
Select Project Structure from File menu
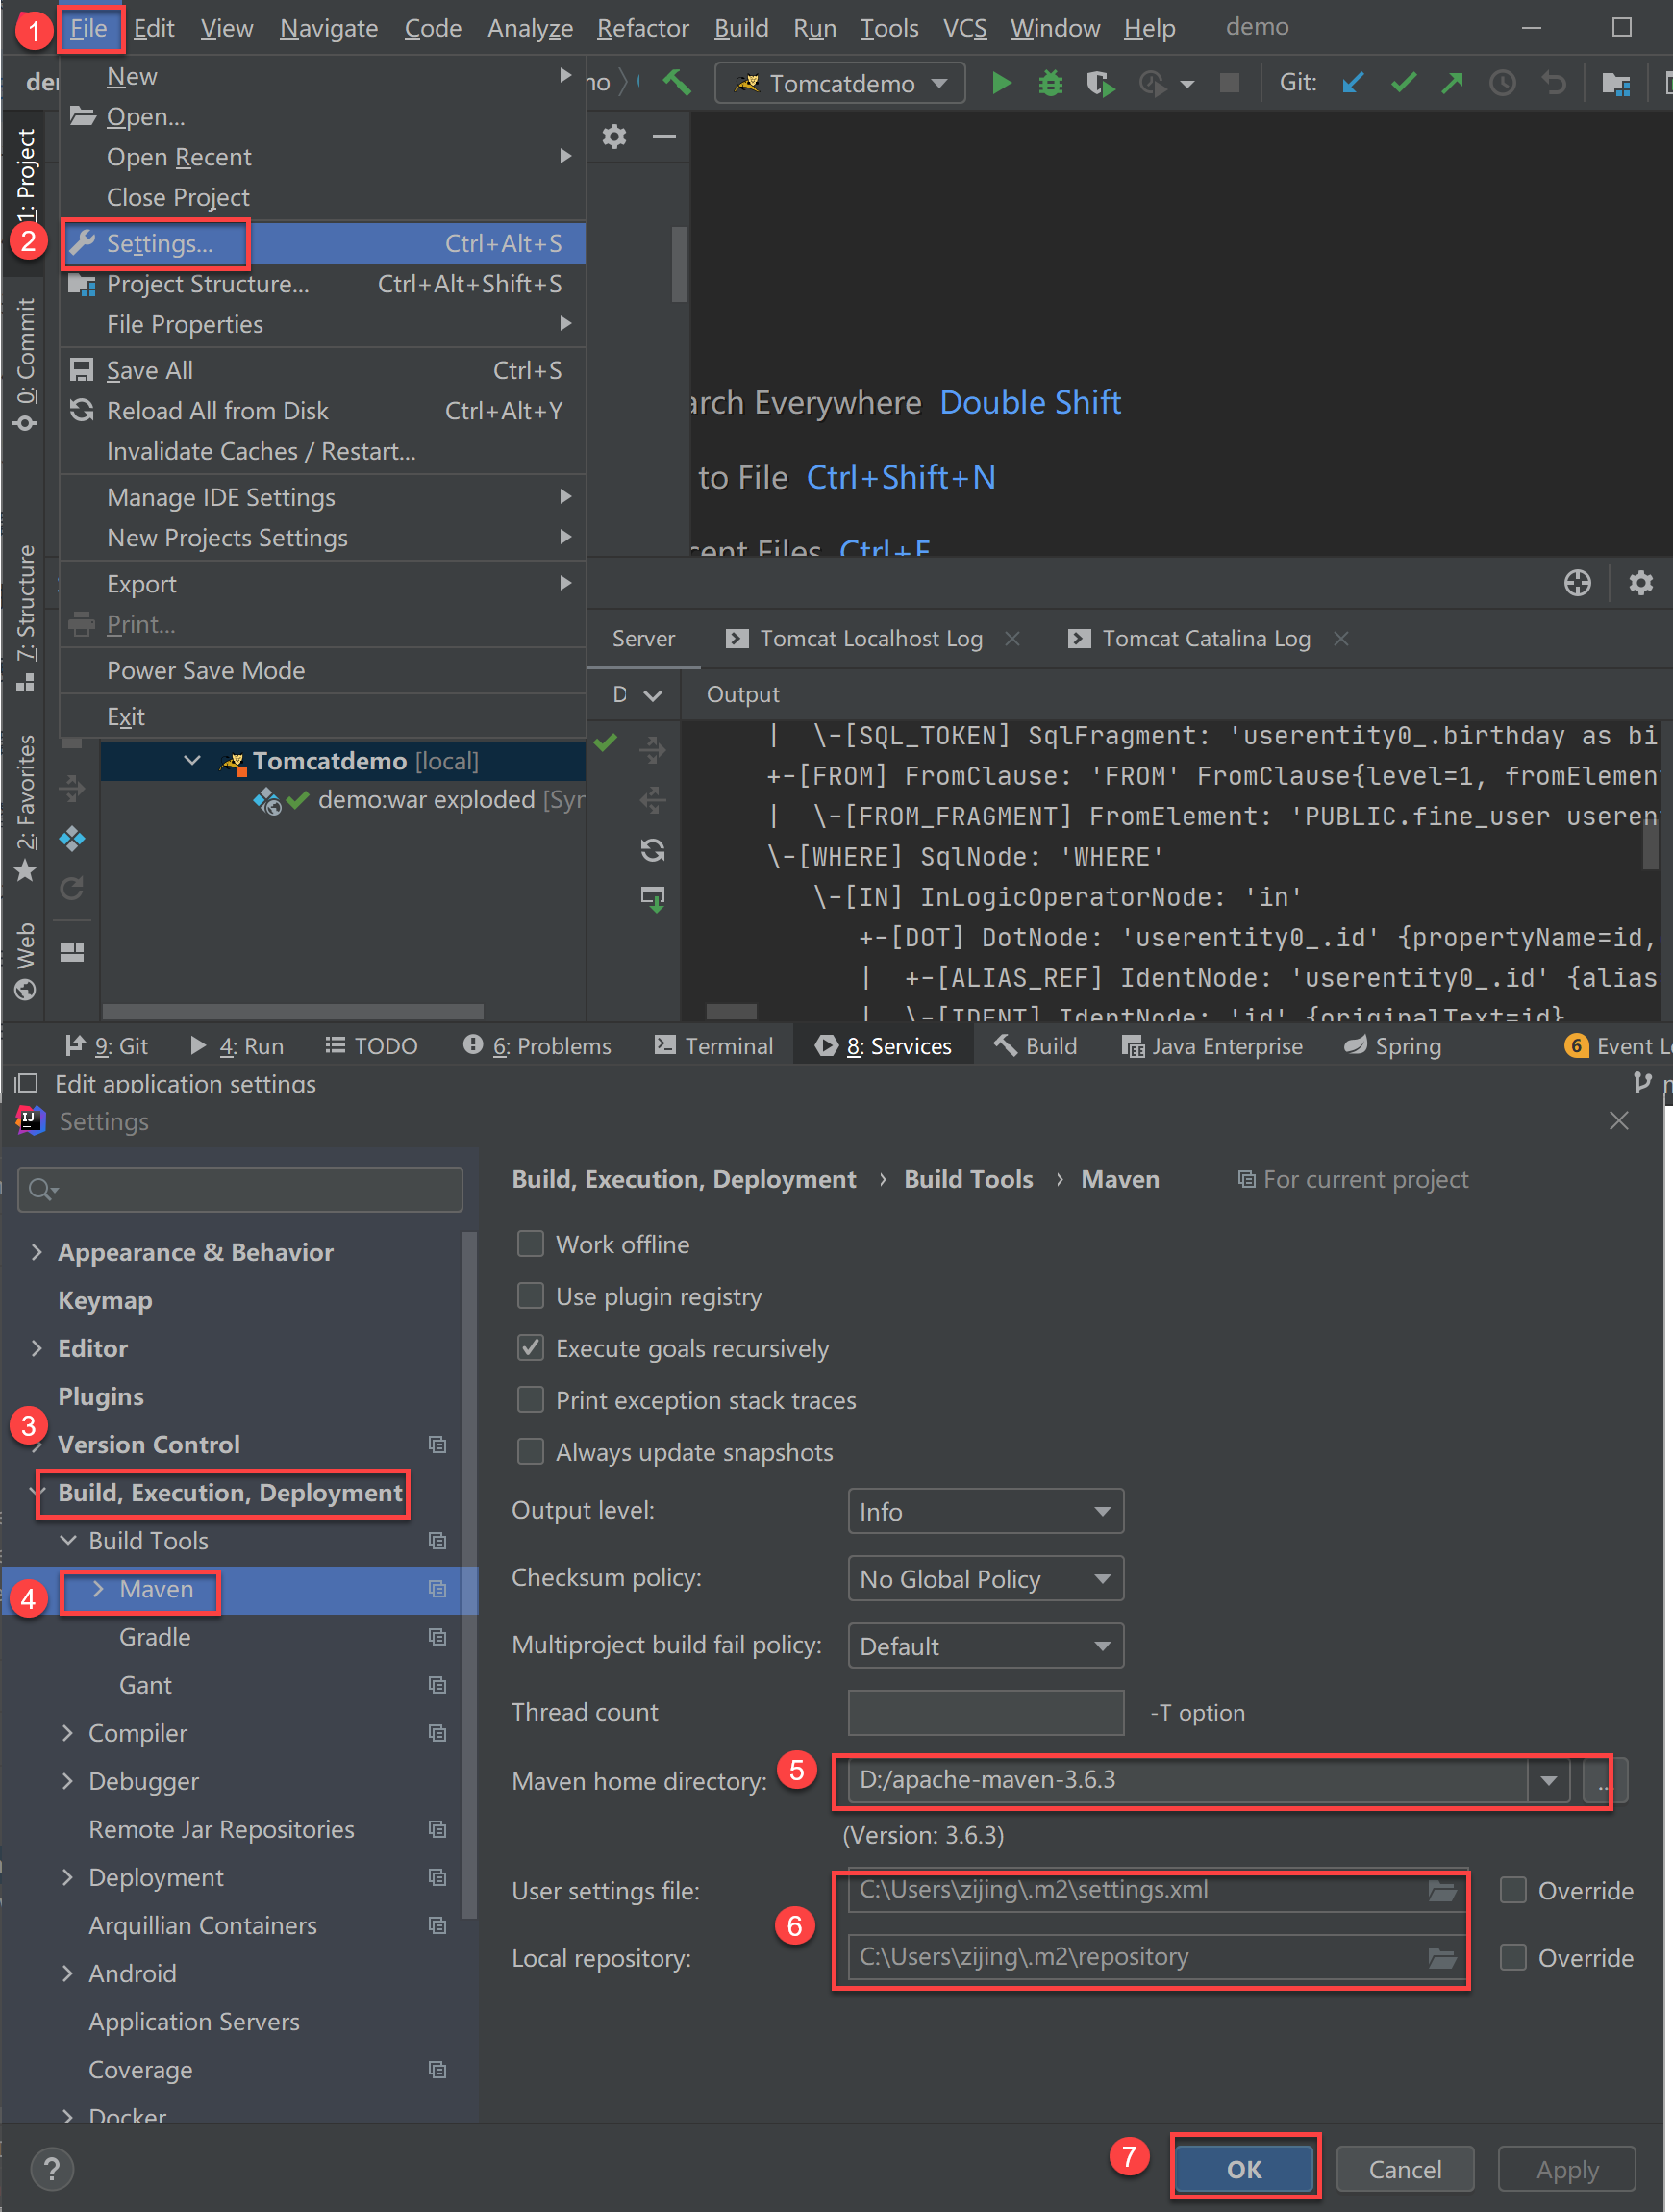point(208,284)
